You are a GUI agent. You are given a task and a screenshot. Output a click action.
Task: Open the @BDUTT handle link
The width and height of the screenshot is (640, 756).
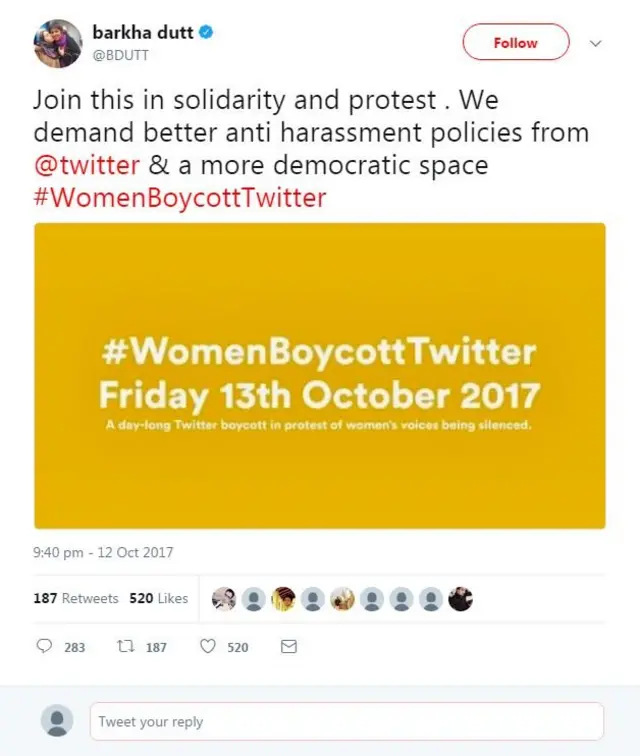pos(121,56)
